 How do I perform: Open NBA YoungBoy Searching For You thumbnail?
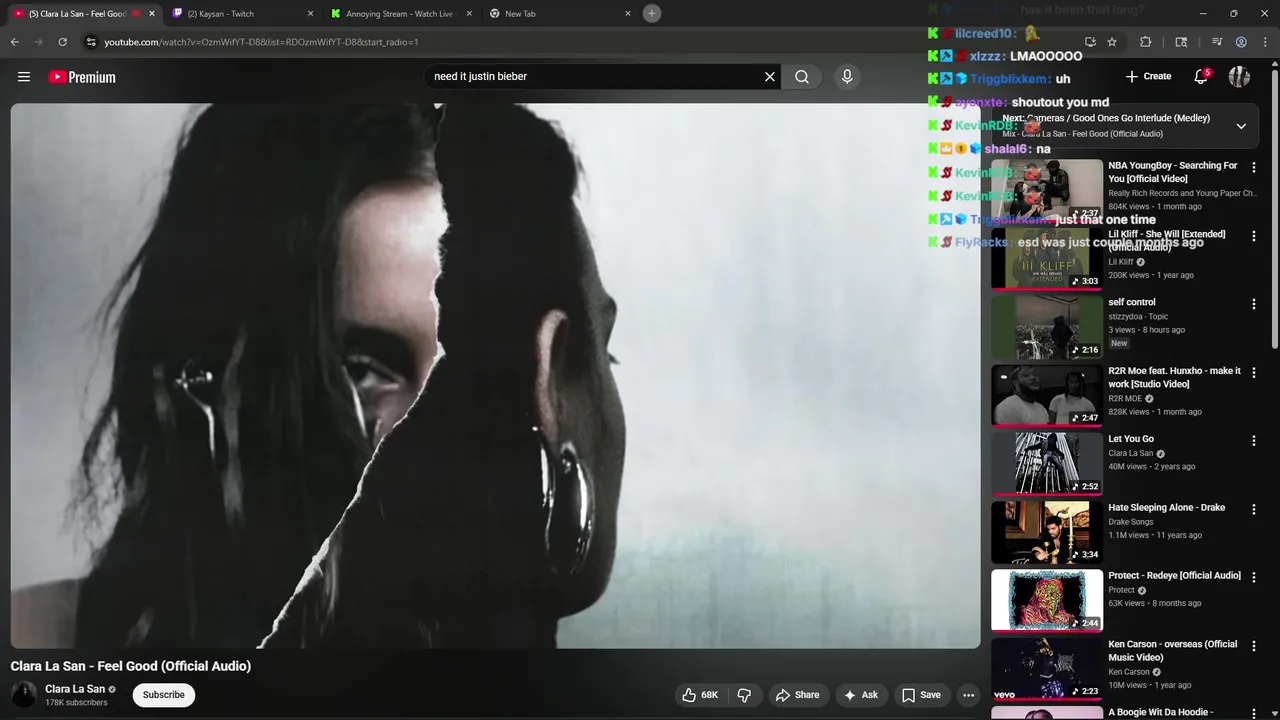1047,190
